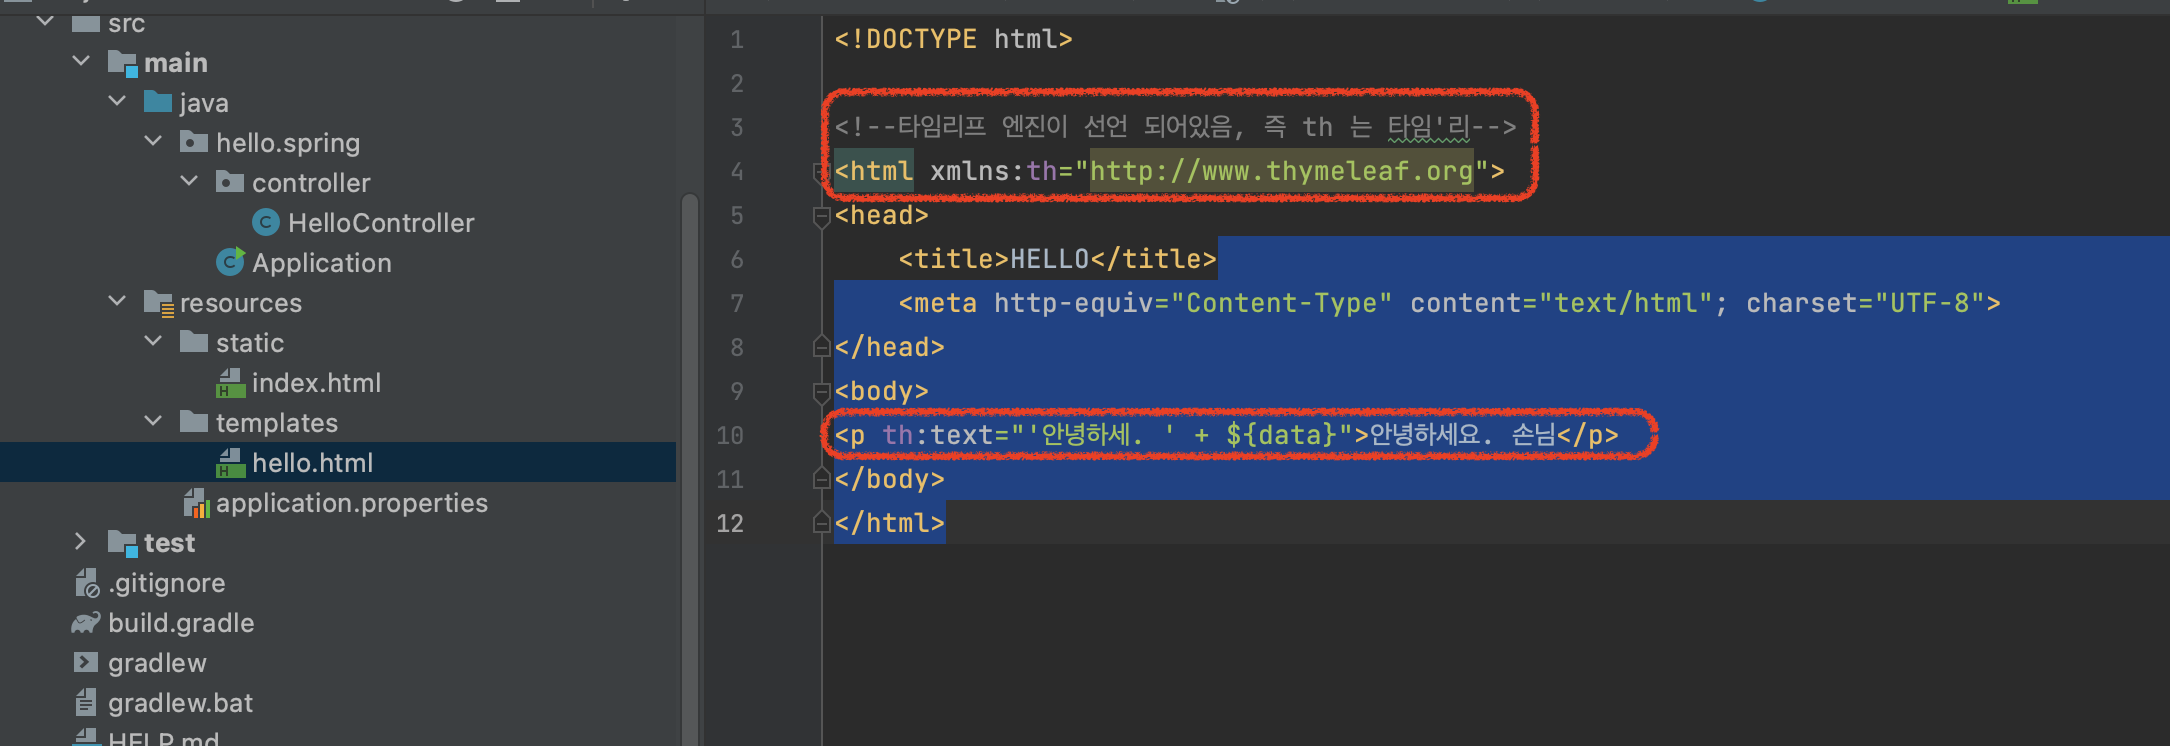The image size is (2170, 746).
Task: Click the gradlew.bat file icon
Action: (86, 702)
